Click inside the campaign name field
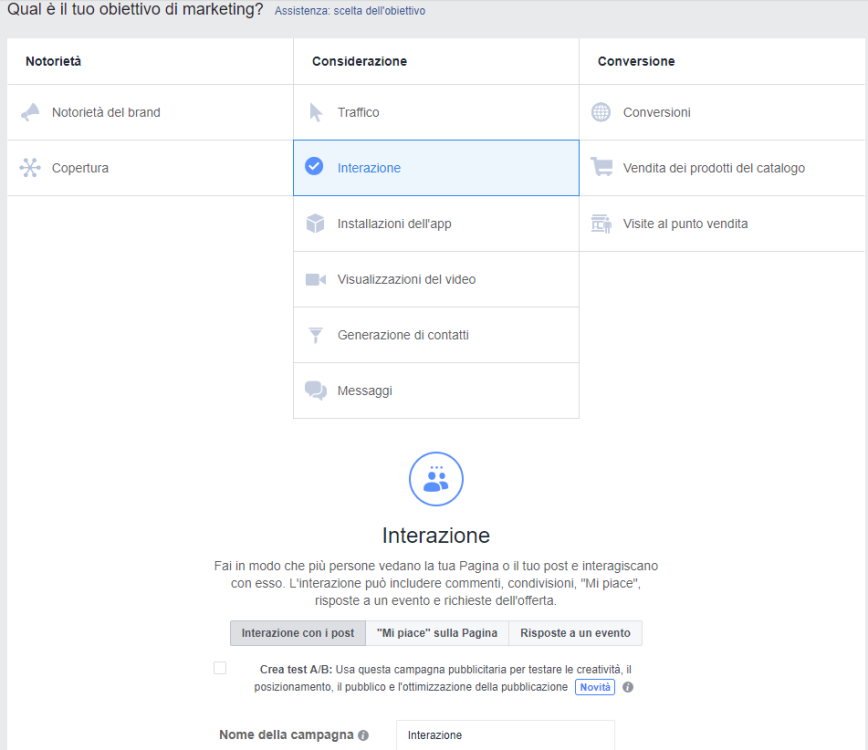868x750 pixels. point(505,734)
